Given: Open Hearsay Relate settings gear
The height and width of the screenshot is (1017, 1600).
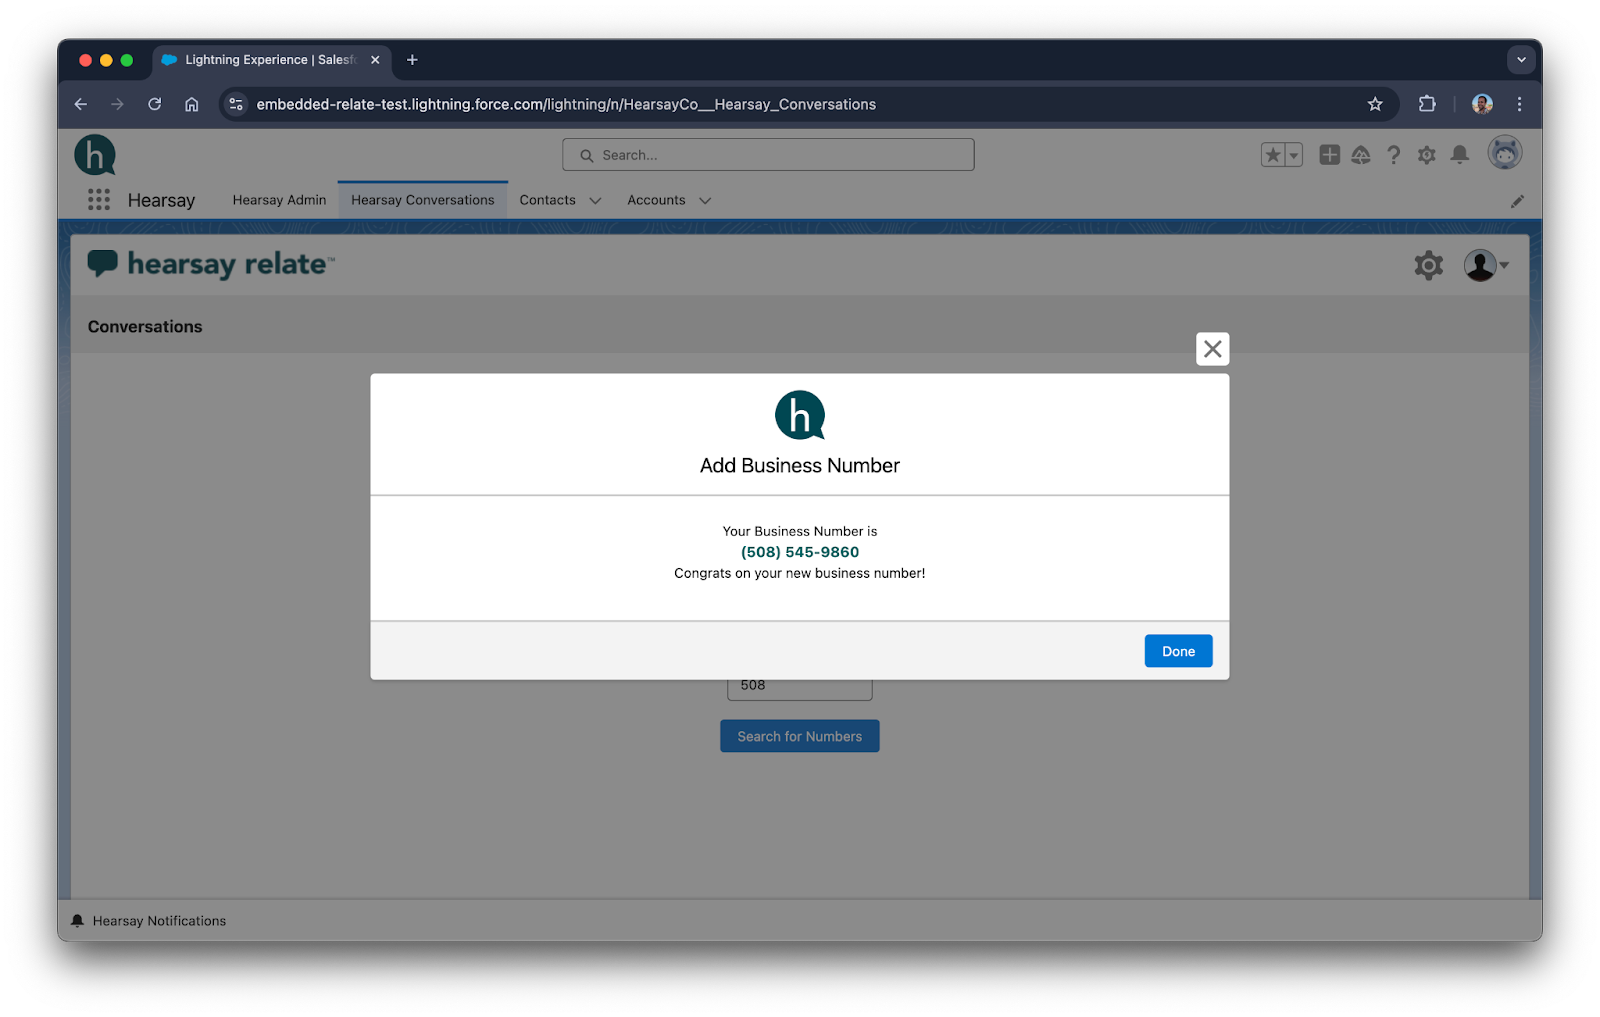Looking at the screenshot, I should tap(1428, 265).
